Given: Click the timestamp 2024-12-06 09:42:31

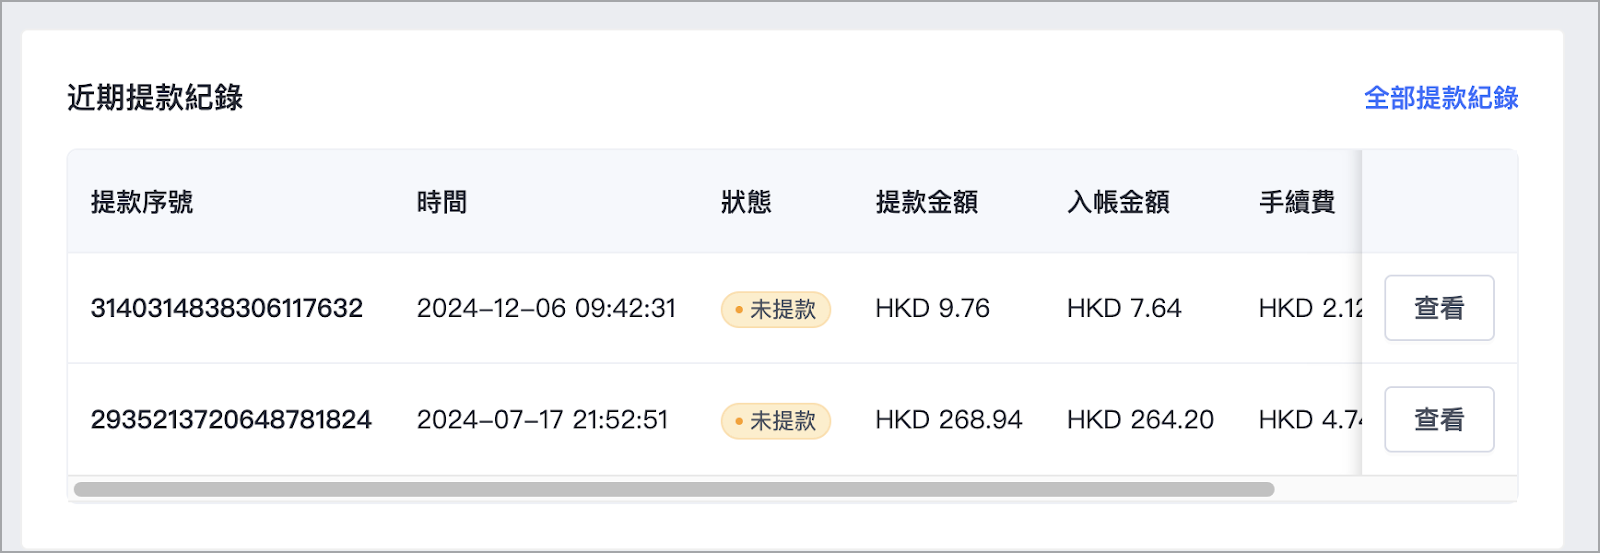Looking at the screenshot, I should [x=547, y=308].
